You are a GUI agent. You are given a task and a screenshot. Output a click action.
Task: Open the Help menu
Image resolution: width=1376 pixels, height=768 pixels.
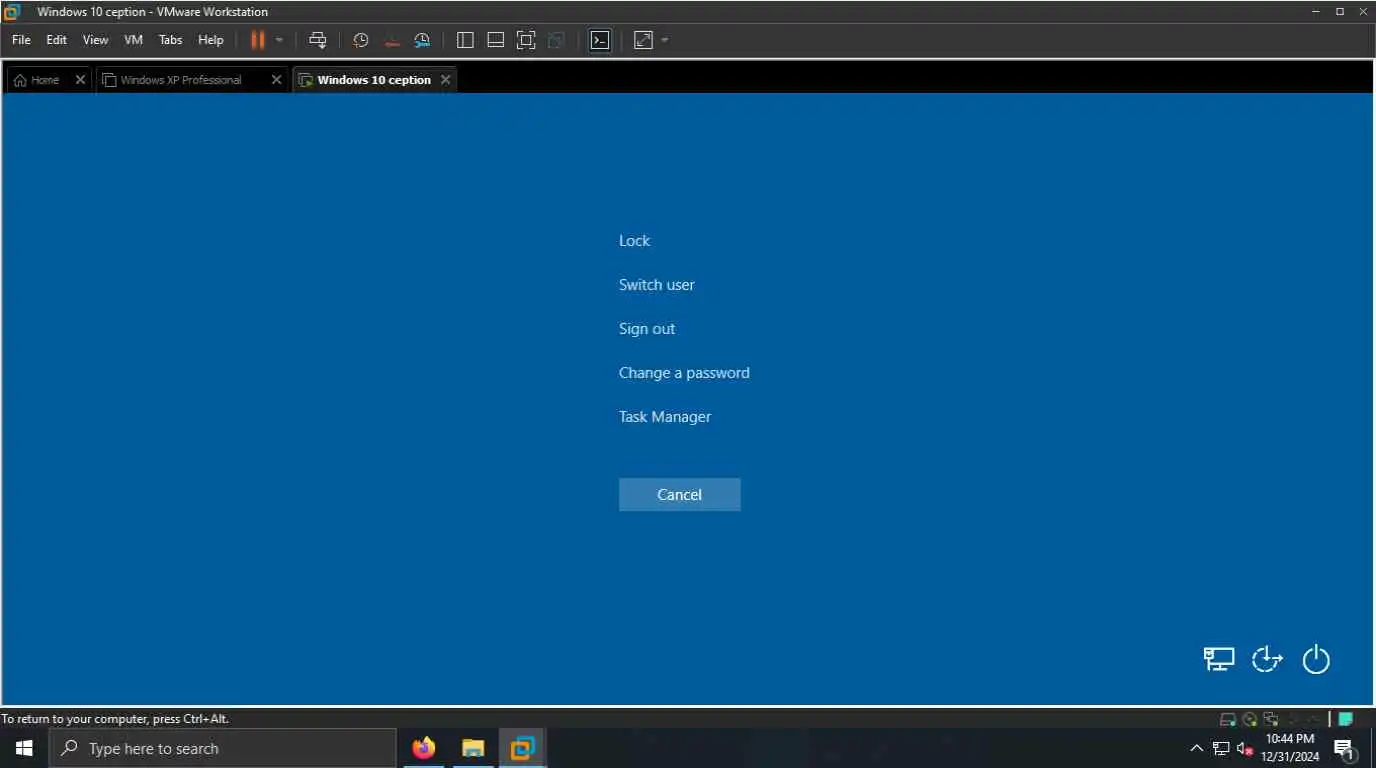pos(211,40)
